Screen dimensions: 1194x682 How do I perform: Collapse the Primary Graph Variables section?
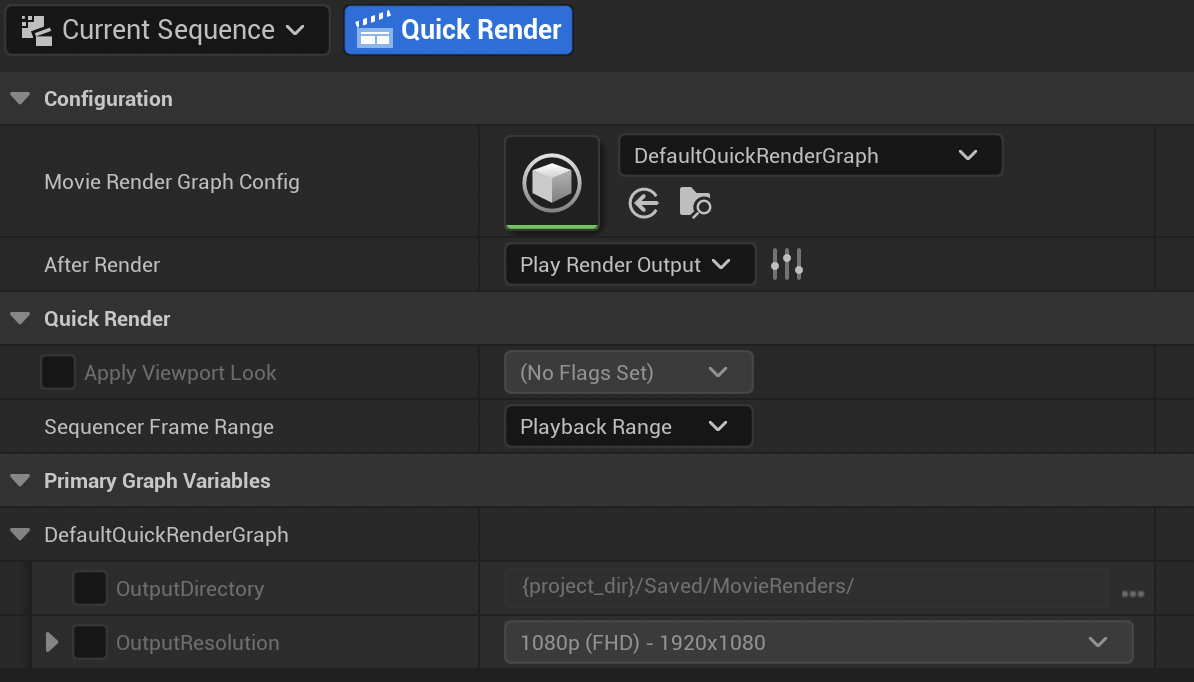[21, 481]
